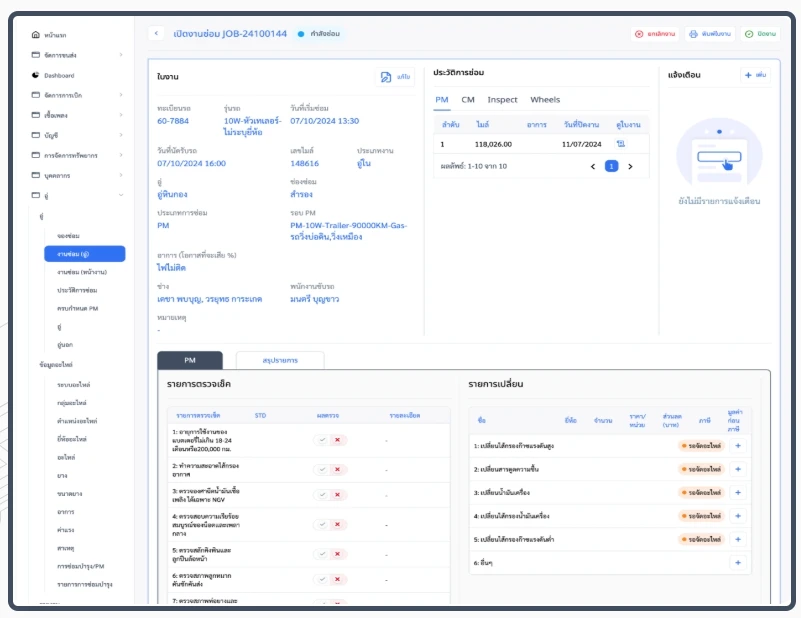Image resolution: width=801 pixels, height=618 pixels.
Task: Click the printer icon for พิมพ์ใบงาน
Action: [x=693, y=34]
